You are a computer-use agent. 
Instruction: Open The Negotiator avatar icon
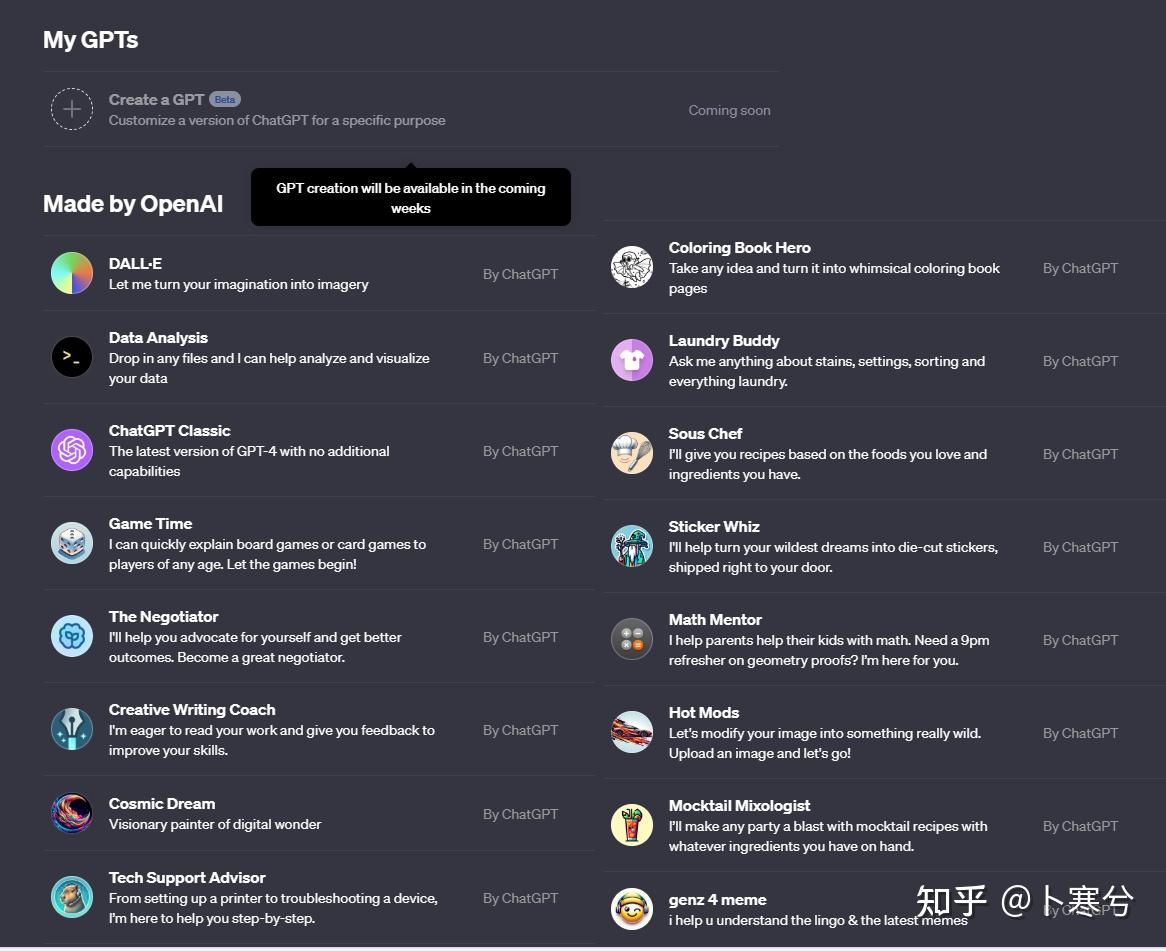coord(72,636)
